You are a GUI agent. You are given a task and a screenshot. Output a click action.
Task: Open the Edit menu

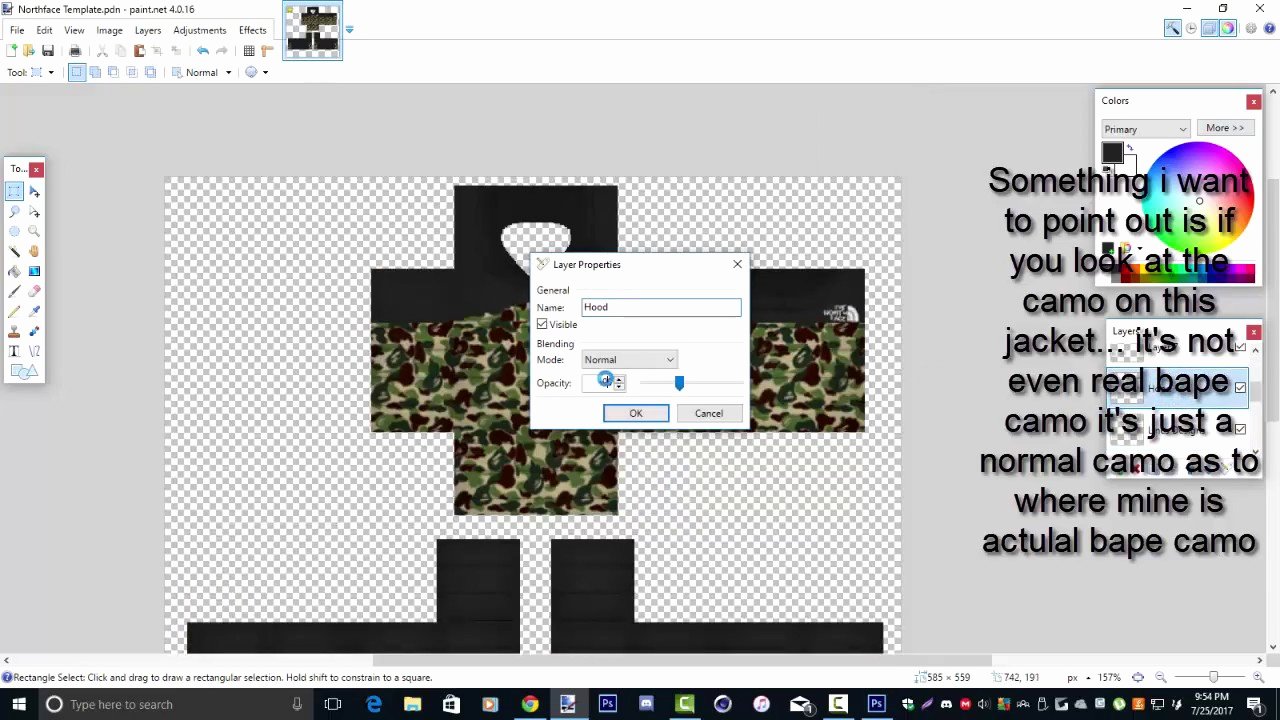point(44,30)
